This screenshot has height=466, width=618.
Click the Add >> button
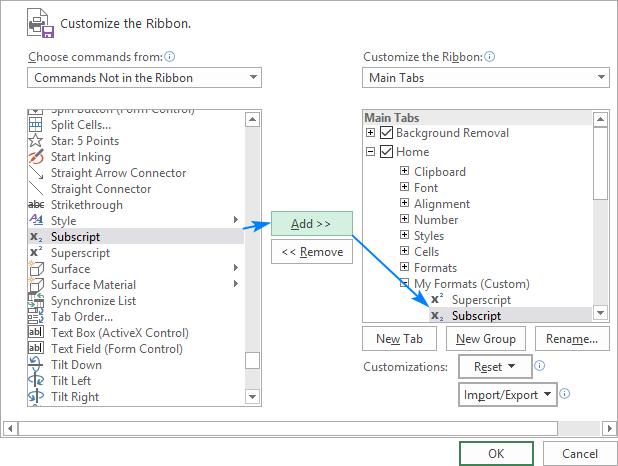pyautogui.click(x=311, y=223)
